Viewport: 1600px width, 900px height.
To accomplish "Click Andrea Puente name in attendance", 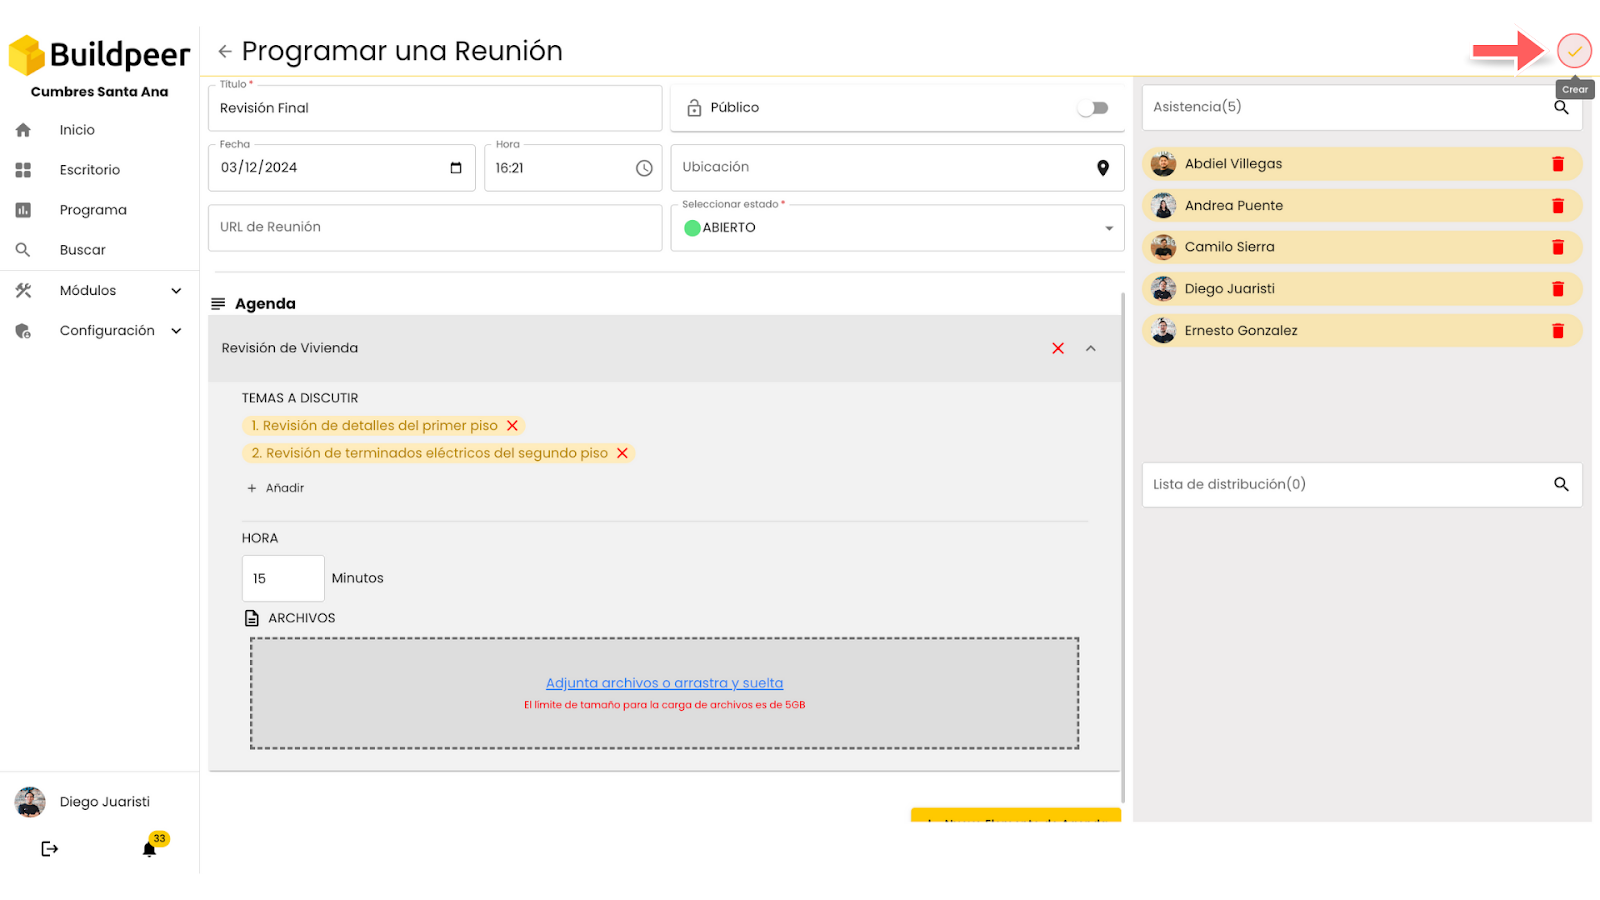I will point(1234,206).
